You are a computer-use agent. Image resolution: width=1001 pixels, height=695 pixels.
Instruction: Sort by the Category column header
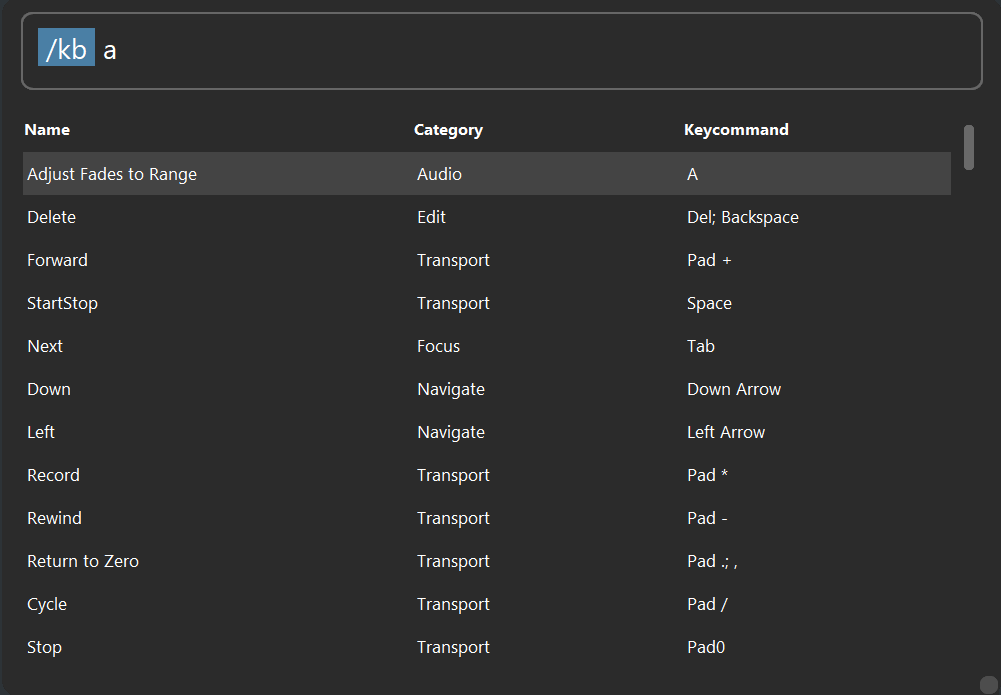click(x=448, y=130)
